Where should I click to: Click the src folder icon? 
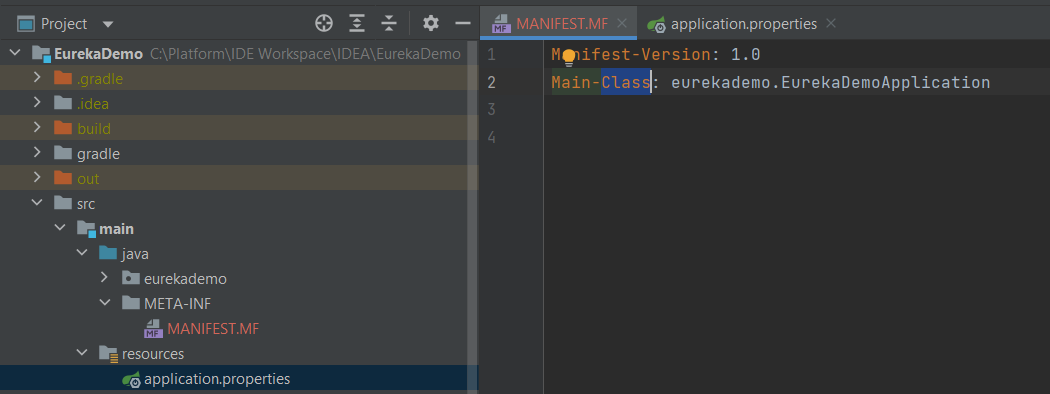click(x=63, y=203)
